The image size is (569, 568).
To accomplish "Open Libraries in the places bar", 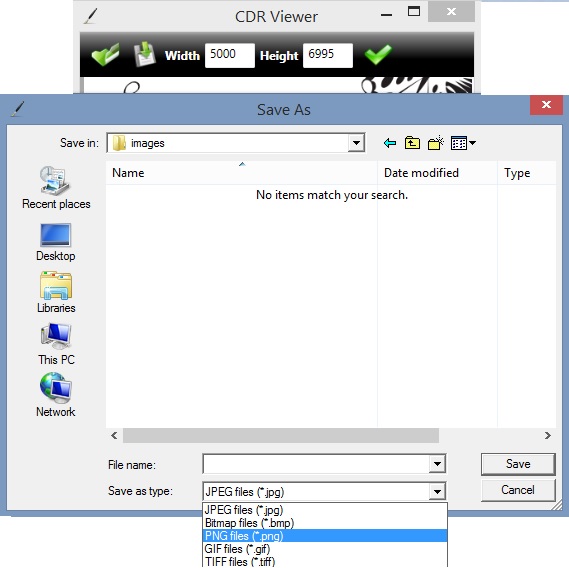I will 56,293.
